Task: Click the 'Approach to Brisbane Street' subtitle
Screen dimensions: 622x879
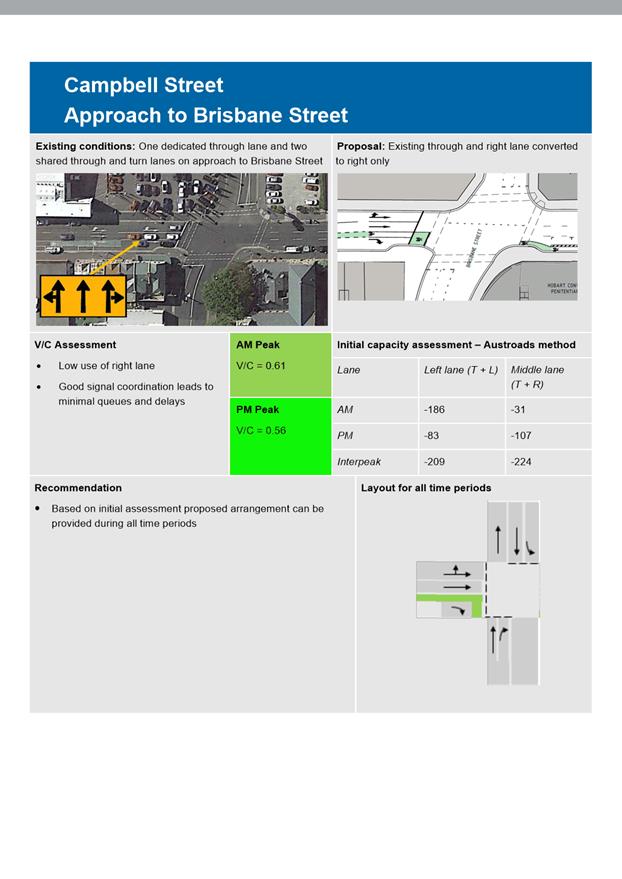Action: 206,115
